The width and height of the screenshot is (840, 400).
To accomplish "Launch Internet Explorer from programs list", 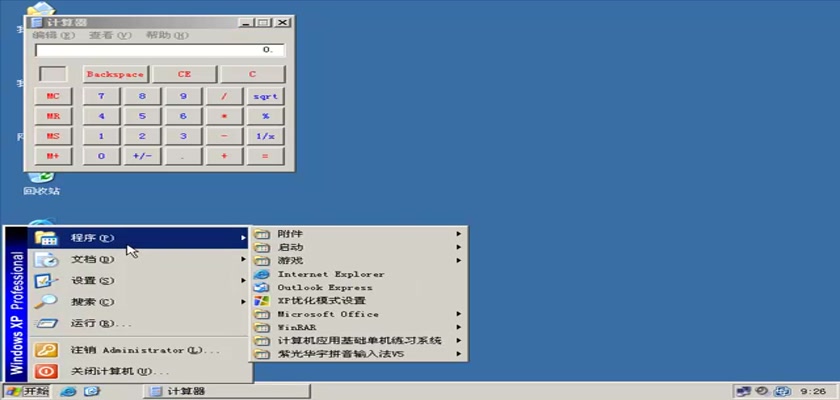I will (x=359, y=274).
